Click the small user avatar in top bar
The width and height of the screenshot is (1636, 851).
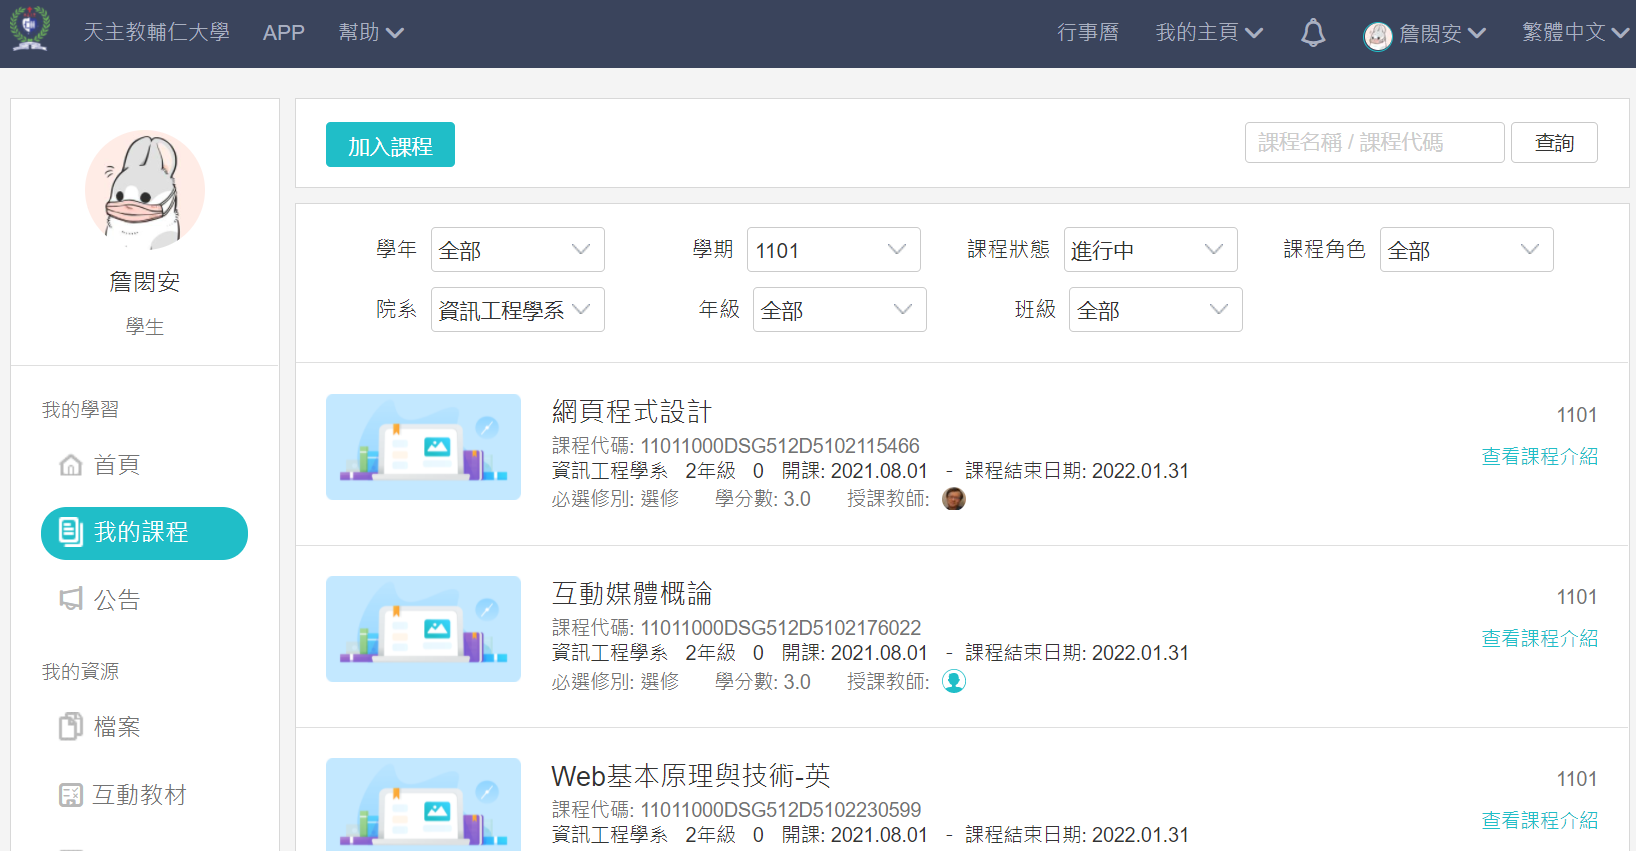tap(1378, 36)
